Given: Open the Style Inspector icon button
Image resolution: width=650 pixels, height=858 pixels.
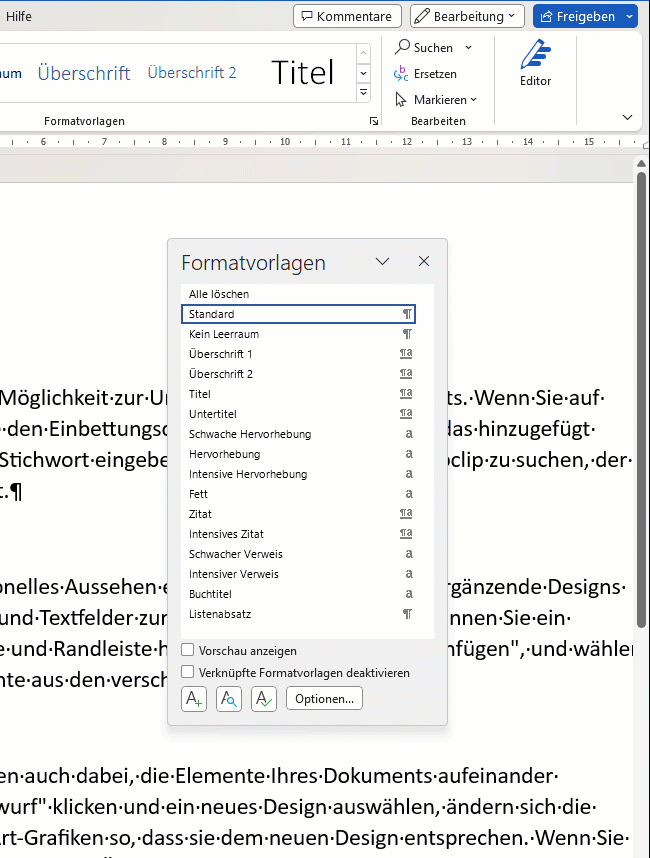Looking at the screenshot, I should pyautogui.click(x=229, y=699).
